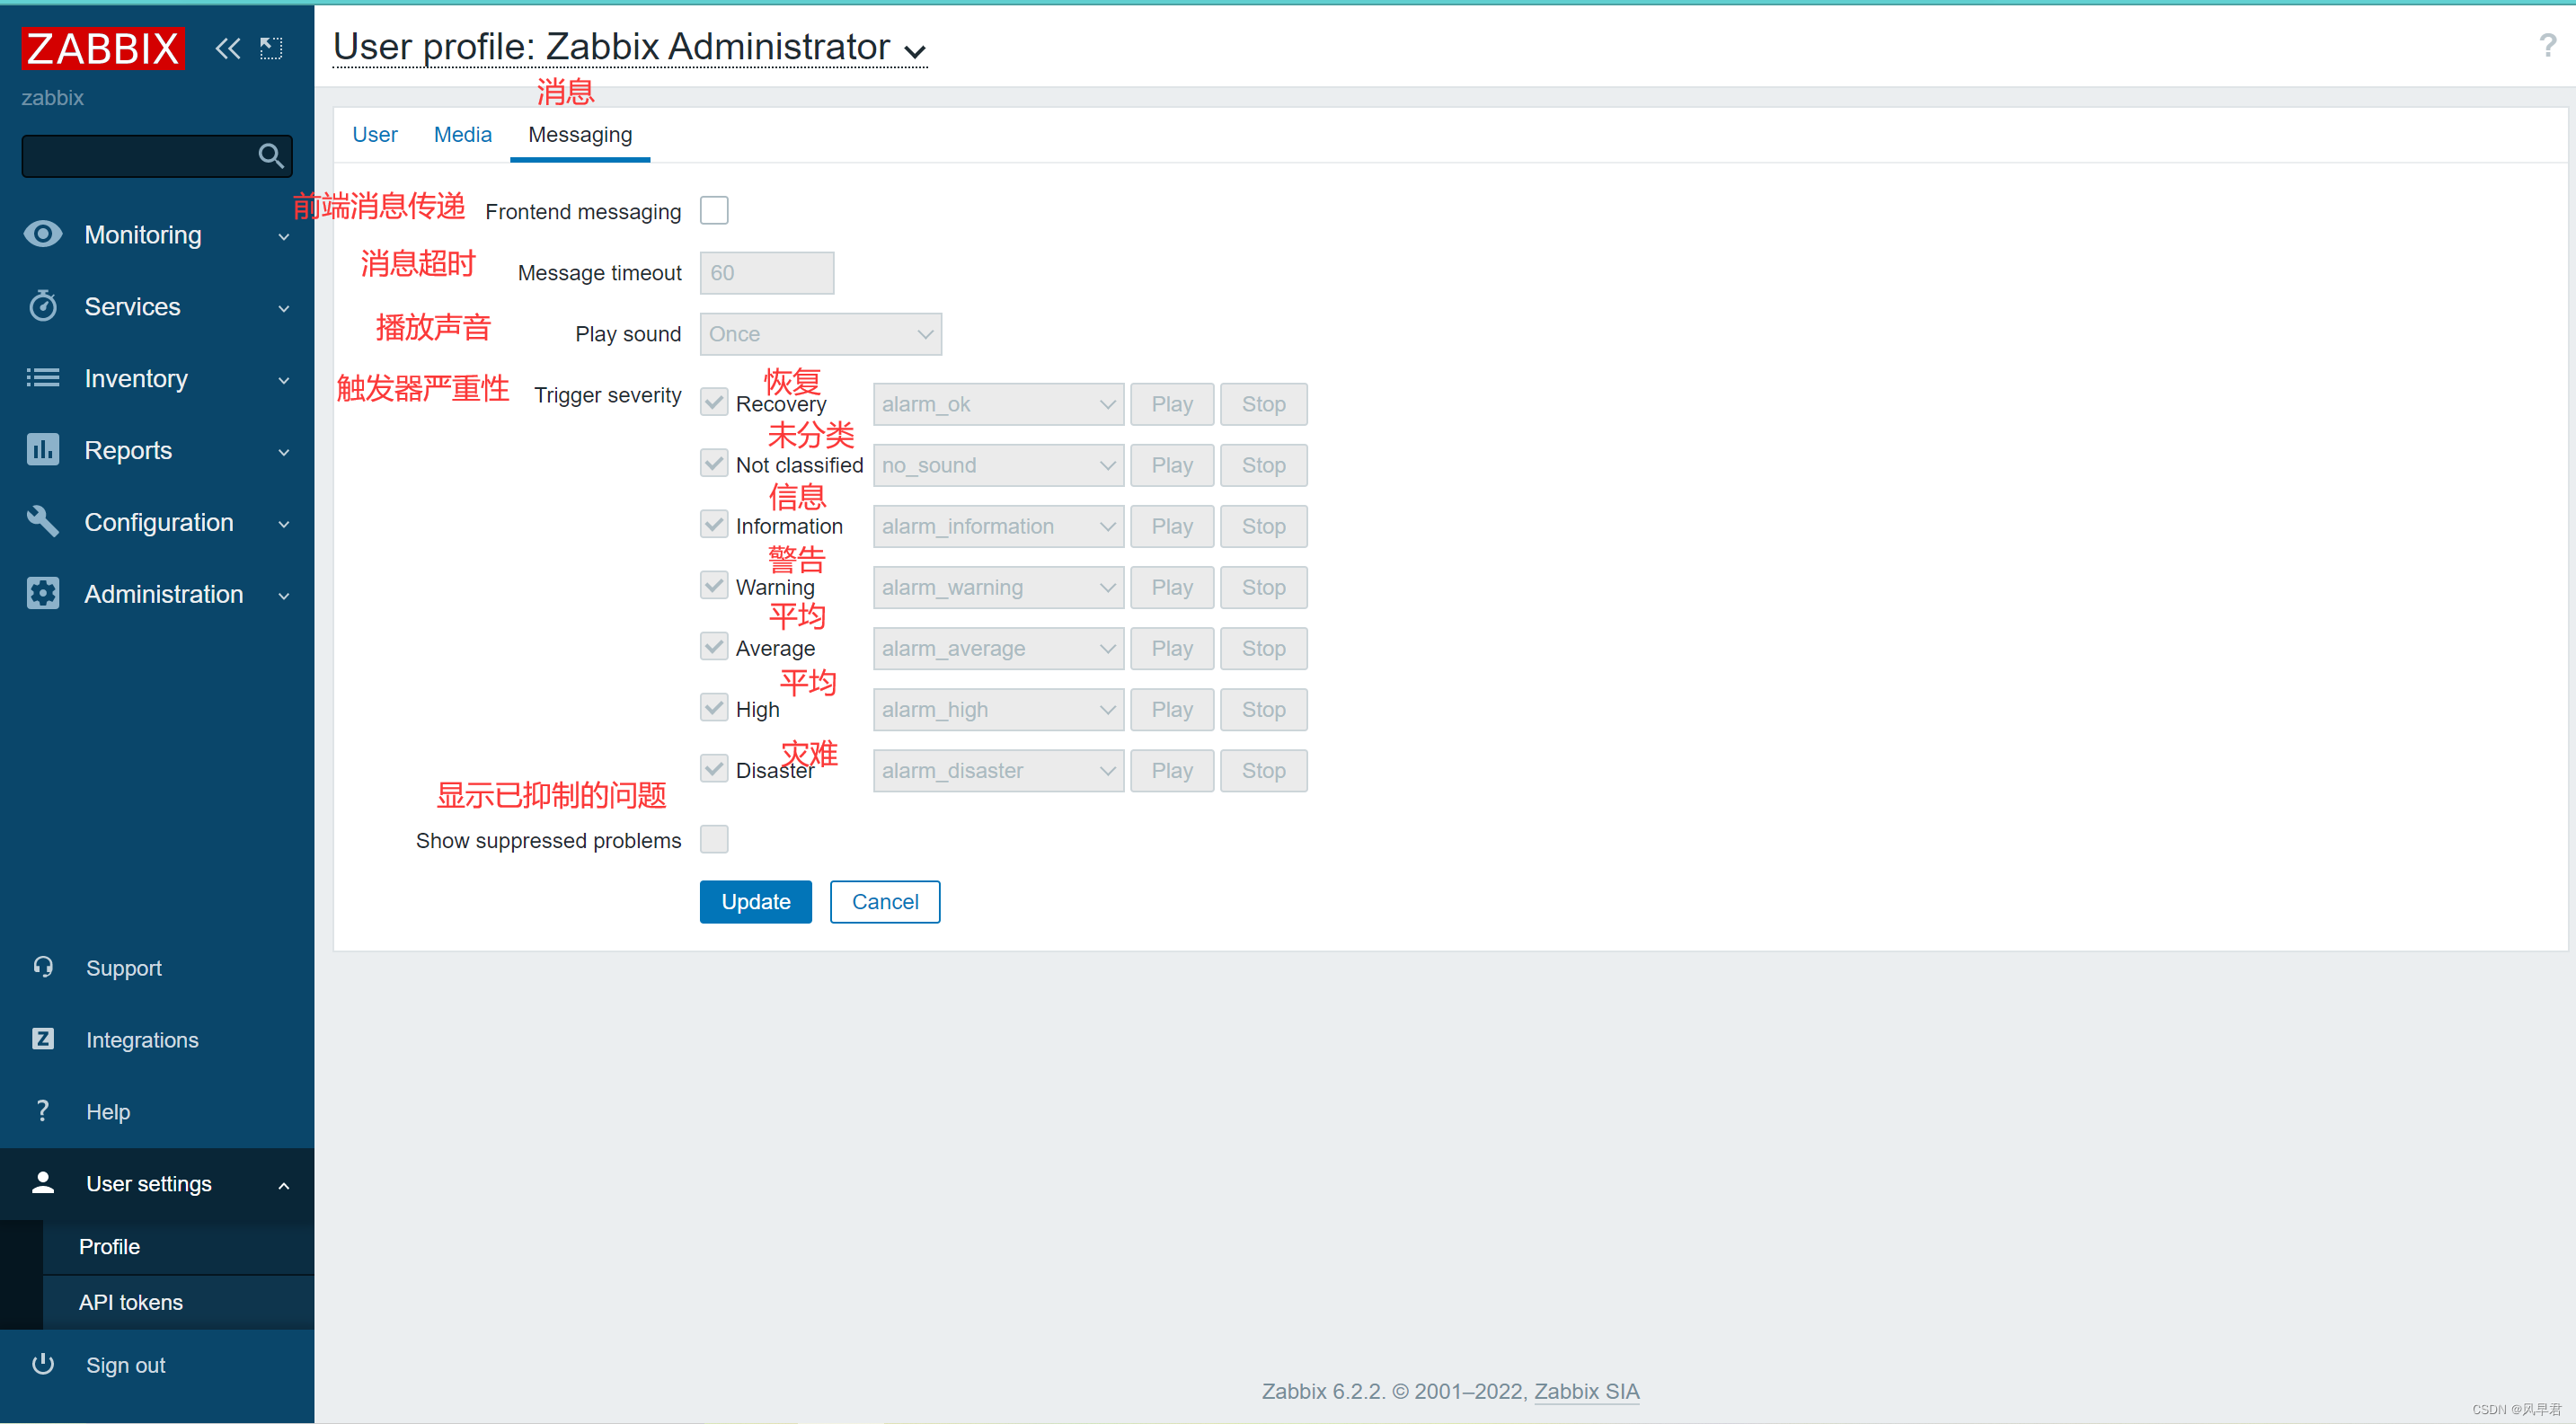The image size is (2576, 1424).
Task: Click the kiosk mode icon
Action: click(x=271, y=48)
